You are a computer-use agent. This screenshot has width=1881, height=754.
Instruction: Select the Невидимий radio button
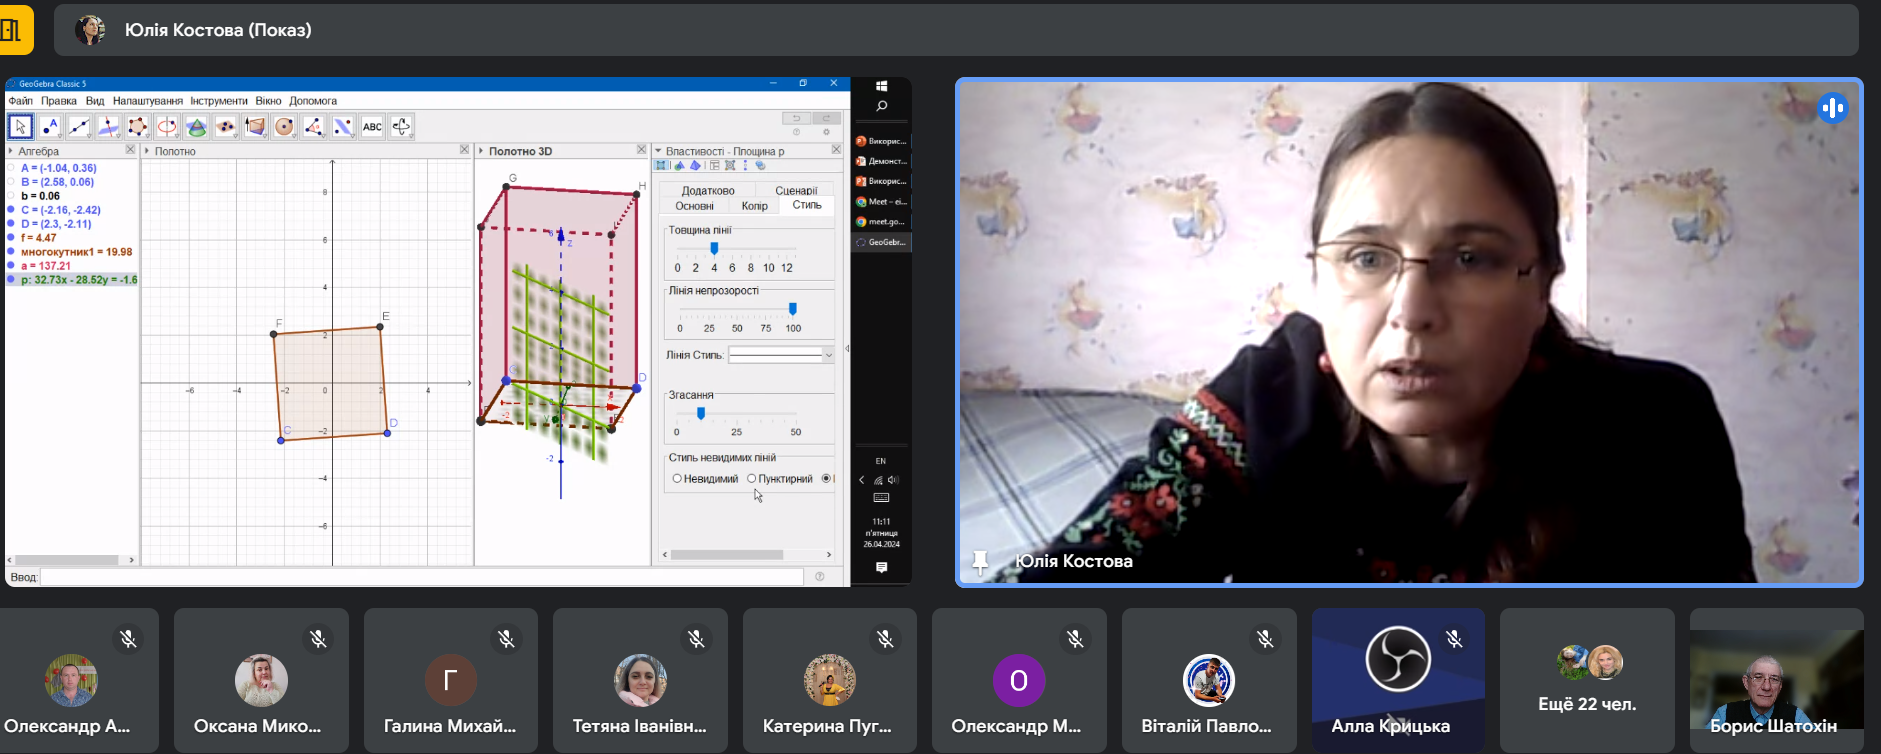[677, 479]
